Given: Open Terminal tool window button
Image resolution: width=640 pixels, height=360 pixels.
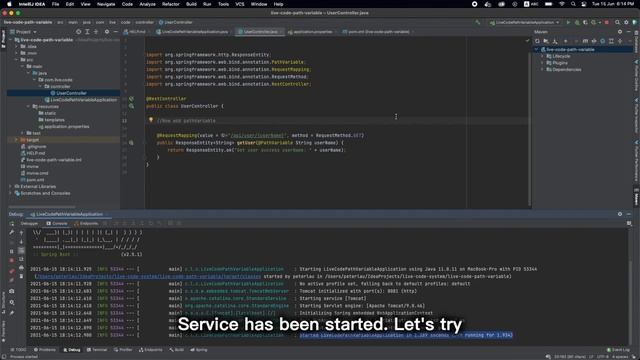Looking at the screenshot, I should (97, 350).
